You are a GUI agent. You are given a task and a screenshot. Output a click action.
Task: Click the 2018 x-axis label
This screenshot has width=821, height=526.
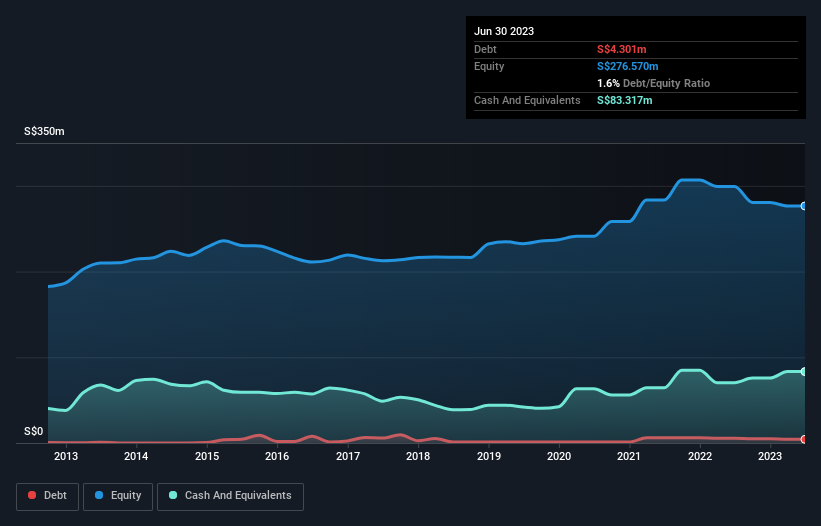point(418,456)
